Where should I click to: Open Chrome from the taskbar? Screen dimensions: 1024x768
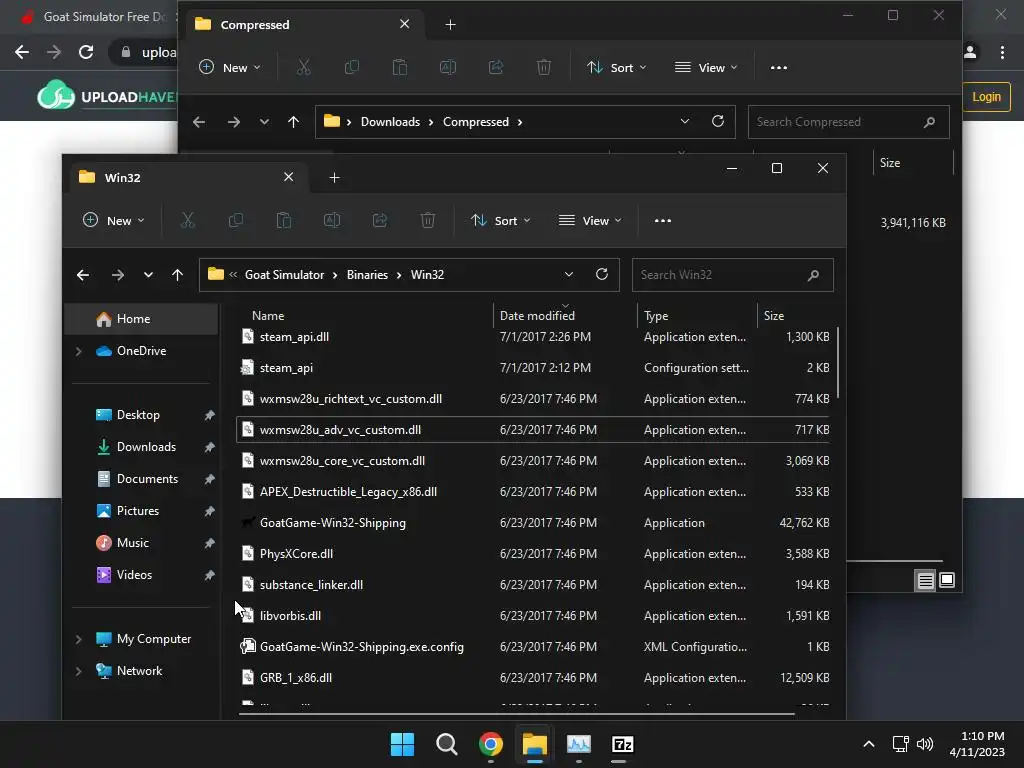pyautogui.click(x=491, y=744)
